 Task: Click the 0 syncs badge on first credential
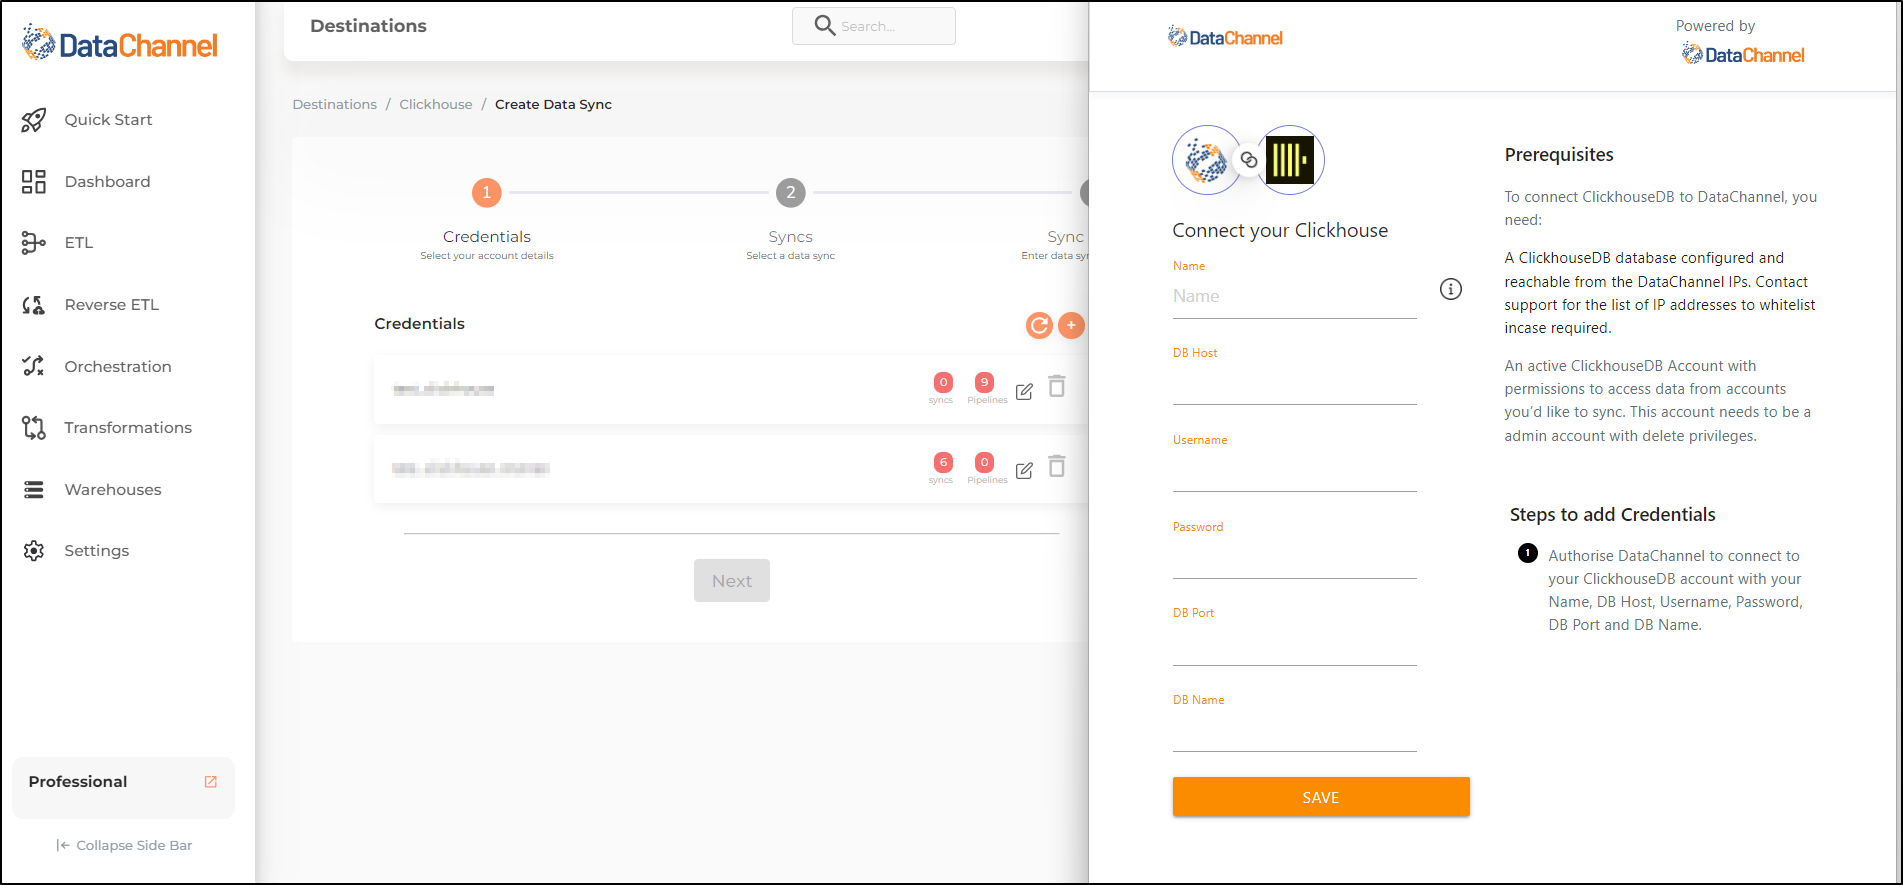(943, 382)
